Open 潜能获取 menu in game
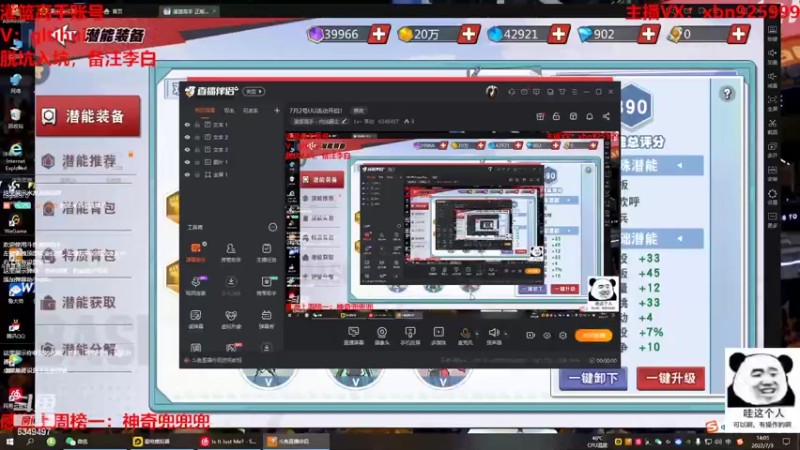Image resolution: width=800 pixels, height=450 pixels. 87,303
